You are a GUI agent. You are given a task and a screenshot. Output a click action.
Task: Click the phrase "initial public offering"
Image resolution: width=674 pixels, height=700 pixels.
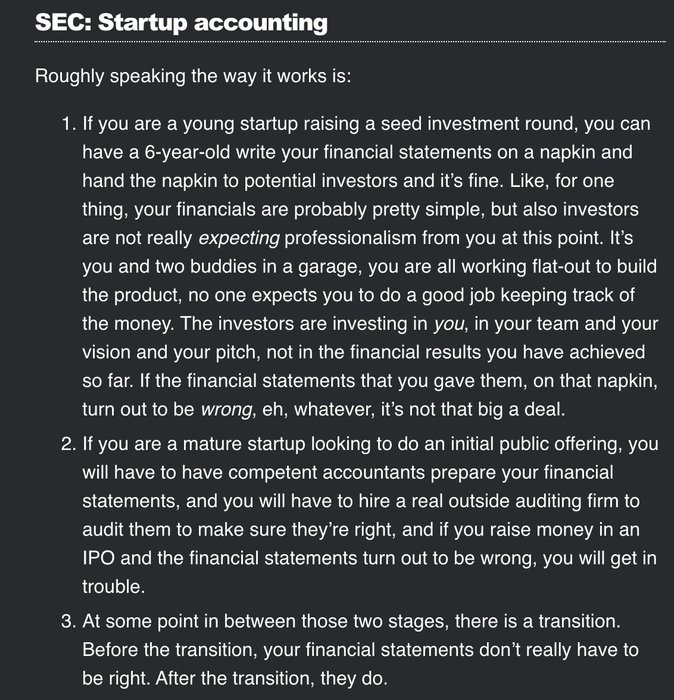click(536, 444)
